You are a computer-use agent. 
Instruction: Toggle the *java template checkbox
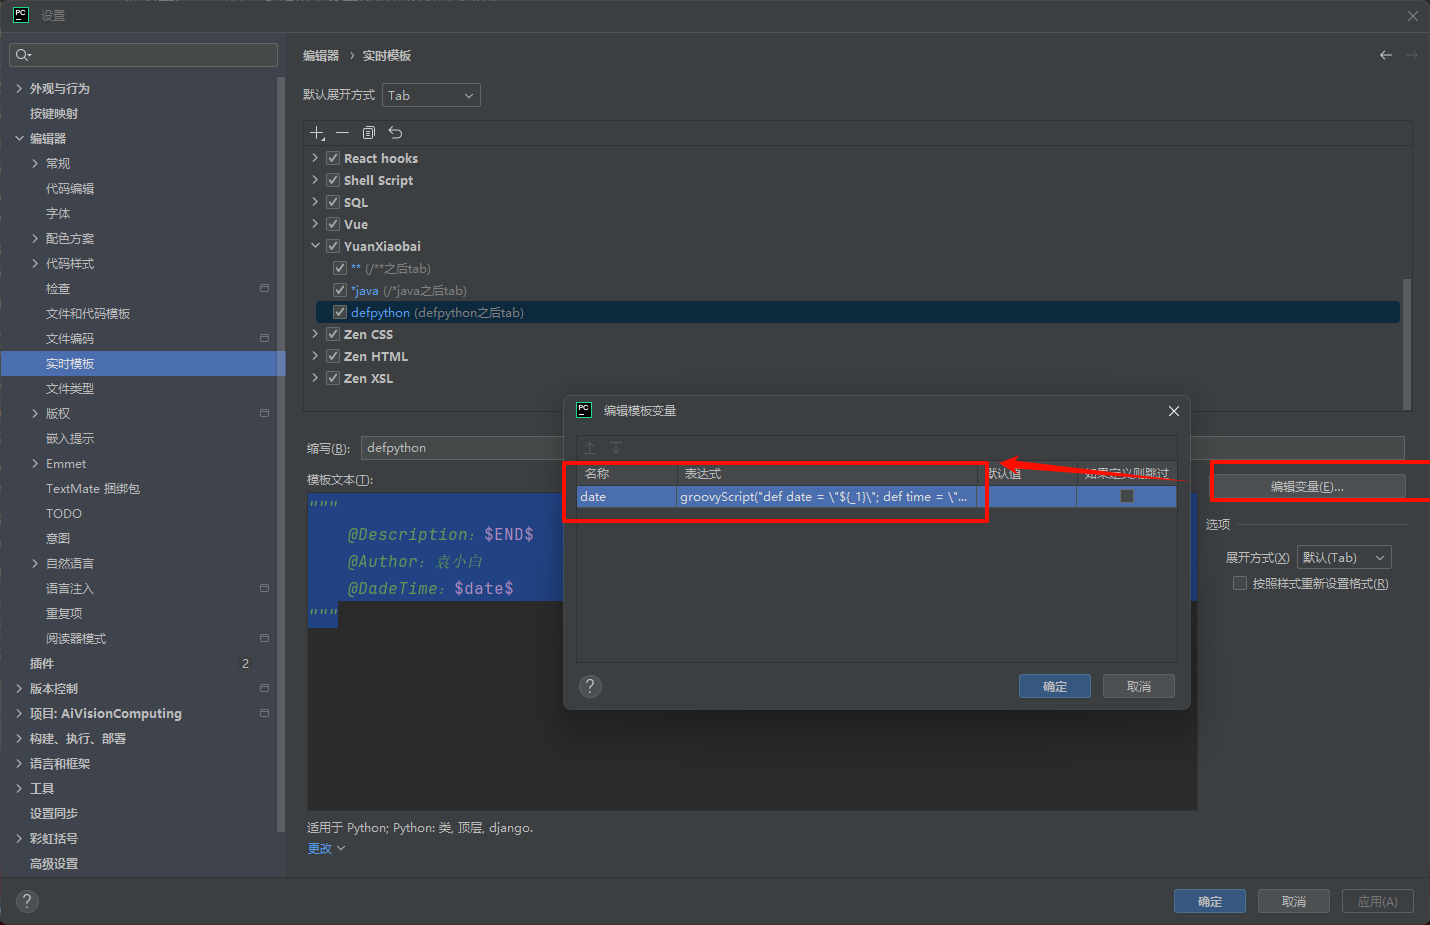[x=340, y=290]
